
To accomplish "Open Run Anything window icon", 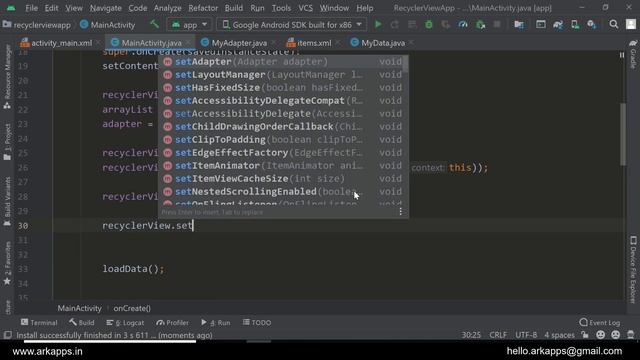I will [541, 25].
